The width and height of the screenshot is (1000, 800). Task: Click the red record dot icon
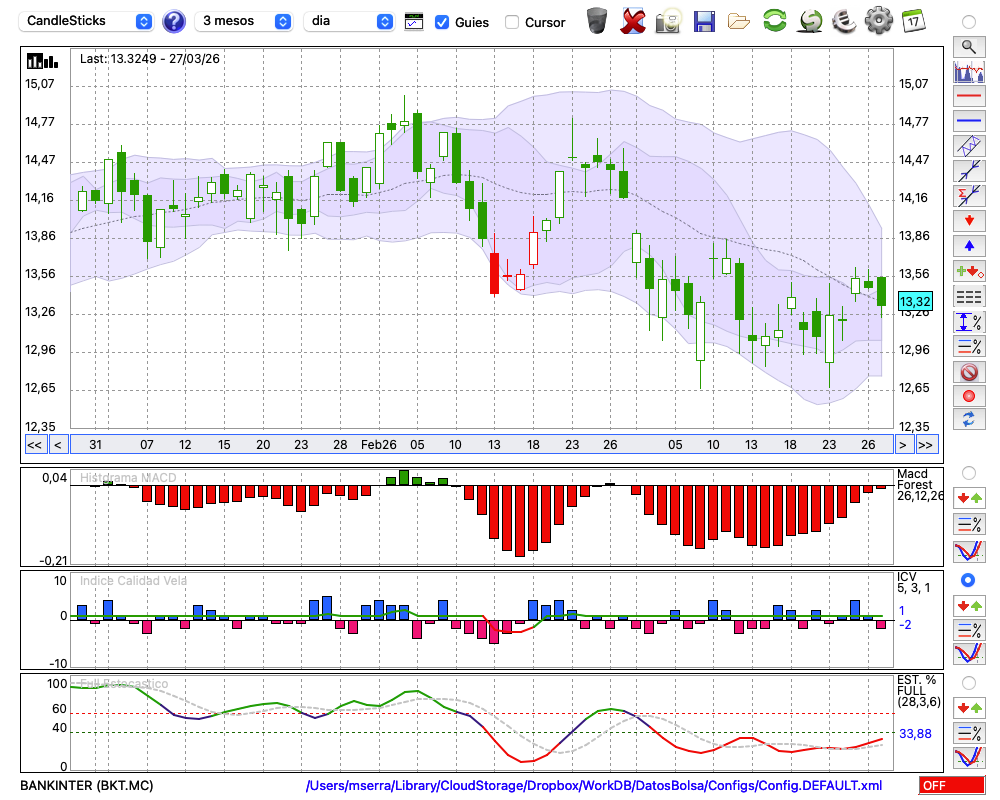click(969, 396)
